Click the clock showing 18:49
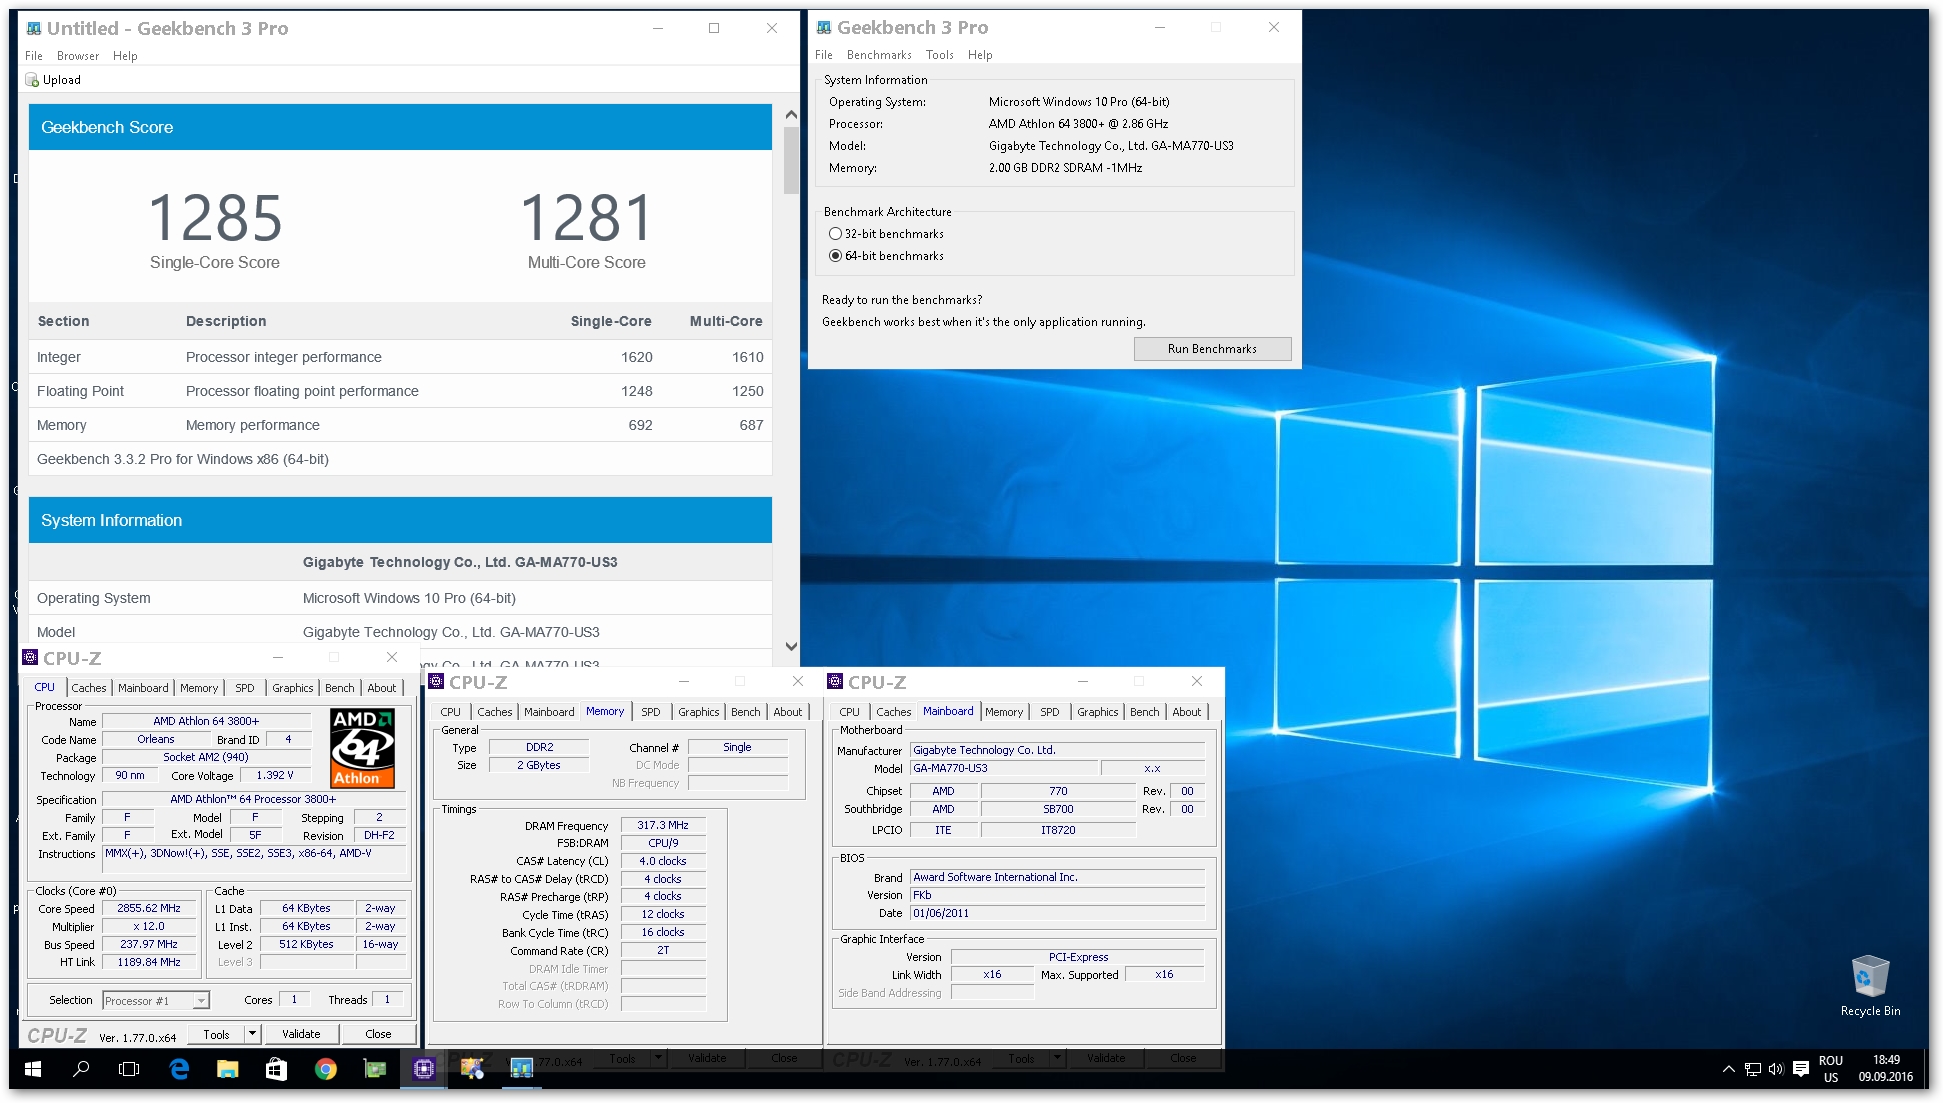The width and height of the screenshot is (1943, 1103). point(1886,1060)
